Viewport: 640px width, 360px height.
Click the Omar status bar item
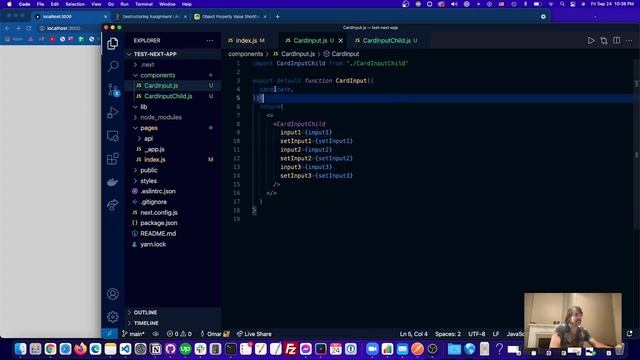tap(215, 334)
